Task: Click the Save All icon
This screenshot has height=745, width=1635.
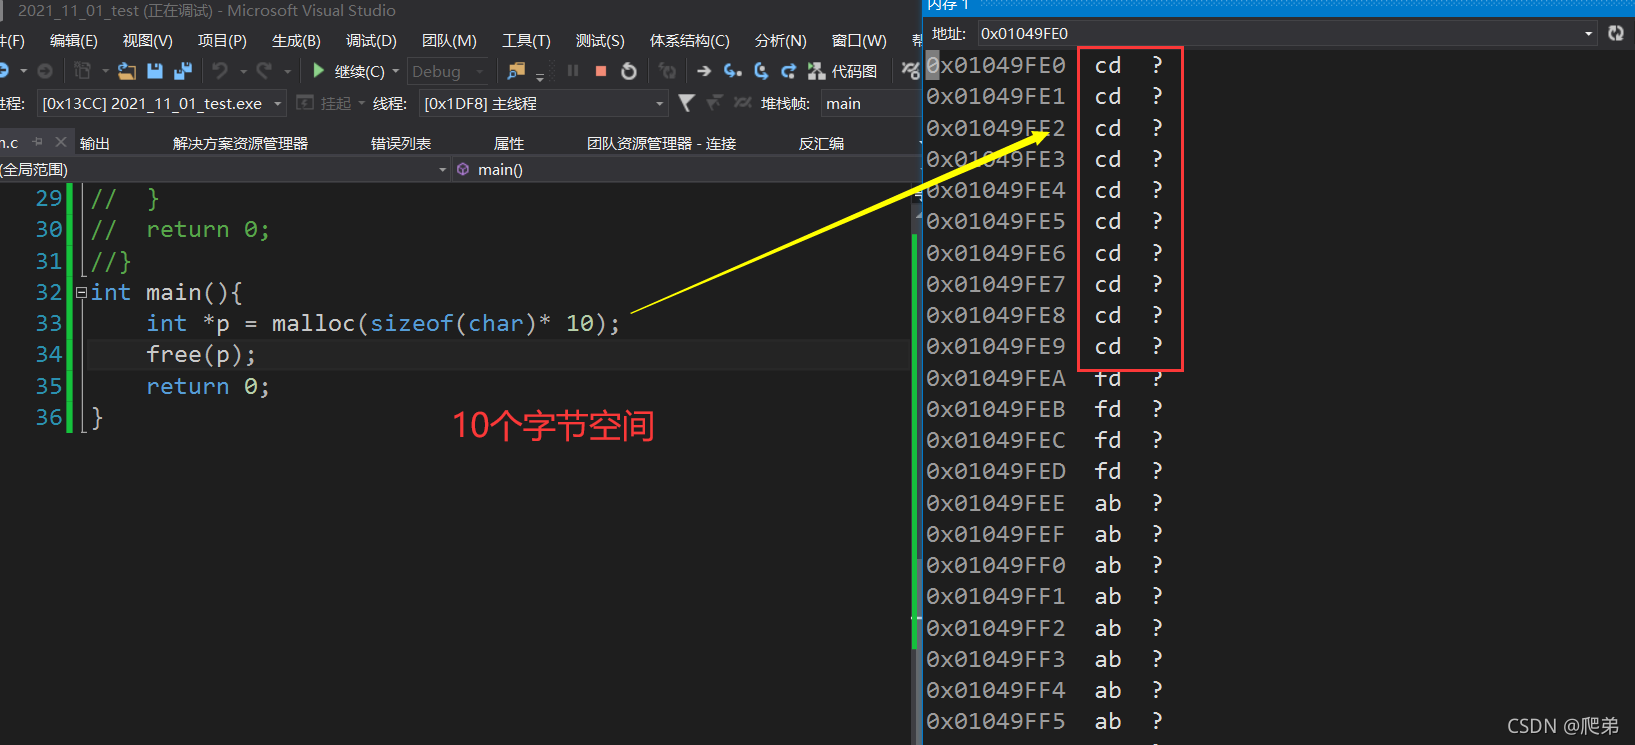Action: pyautogui.click(x=182, y=71)
